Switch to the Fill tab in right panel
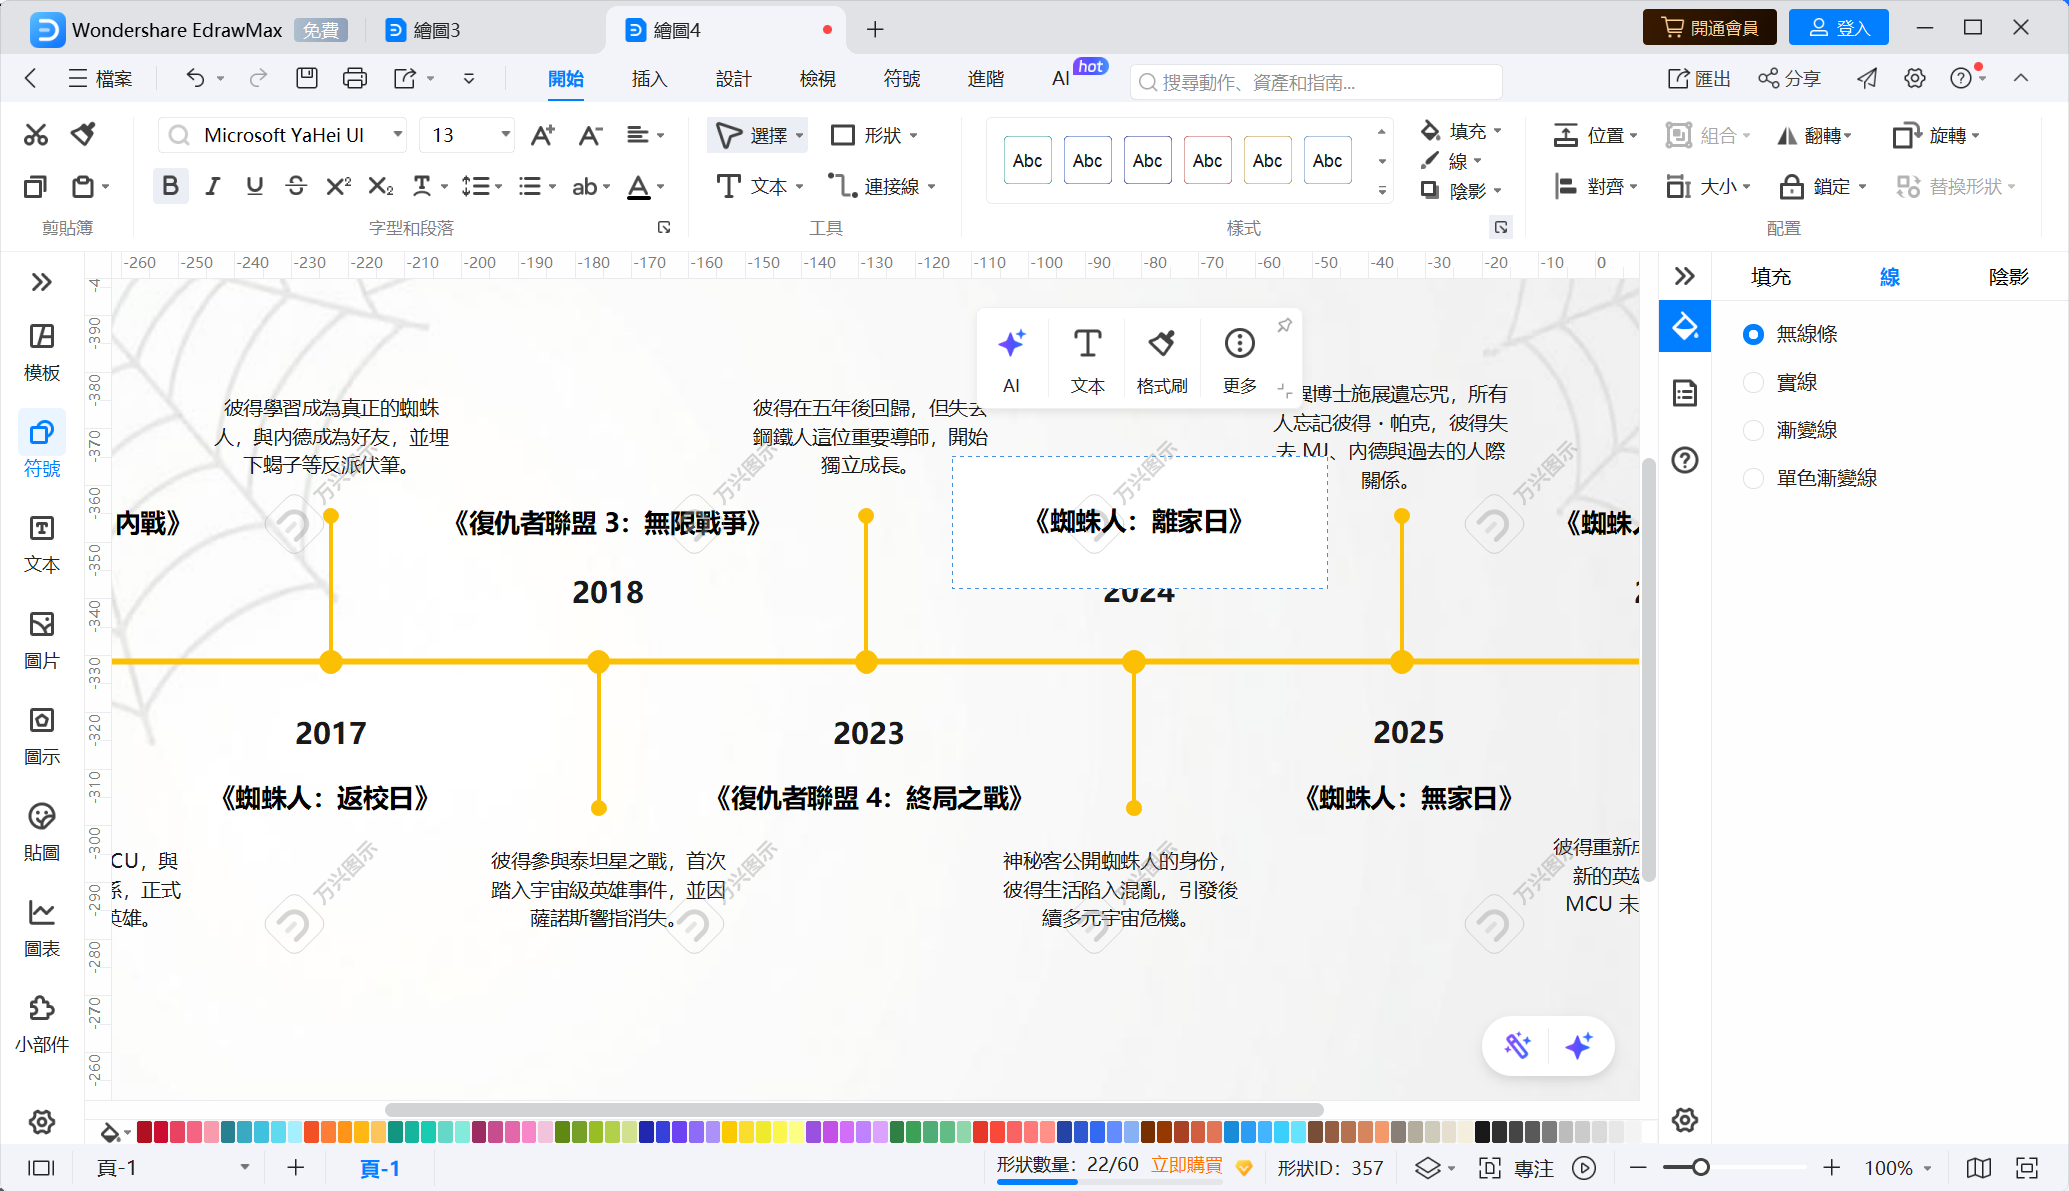 coord(1771,277)
